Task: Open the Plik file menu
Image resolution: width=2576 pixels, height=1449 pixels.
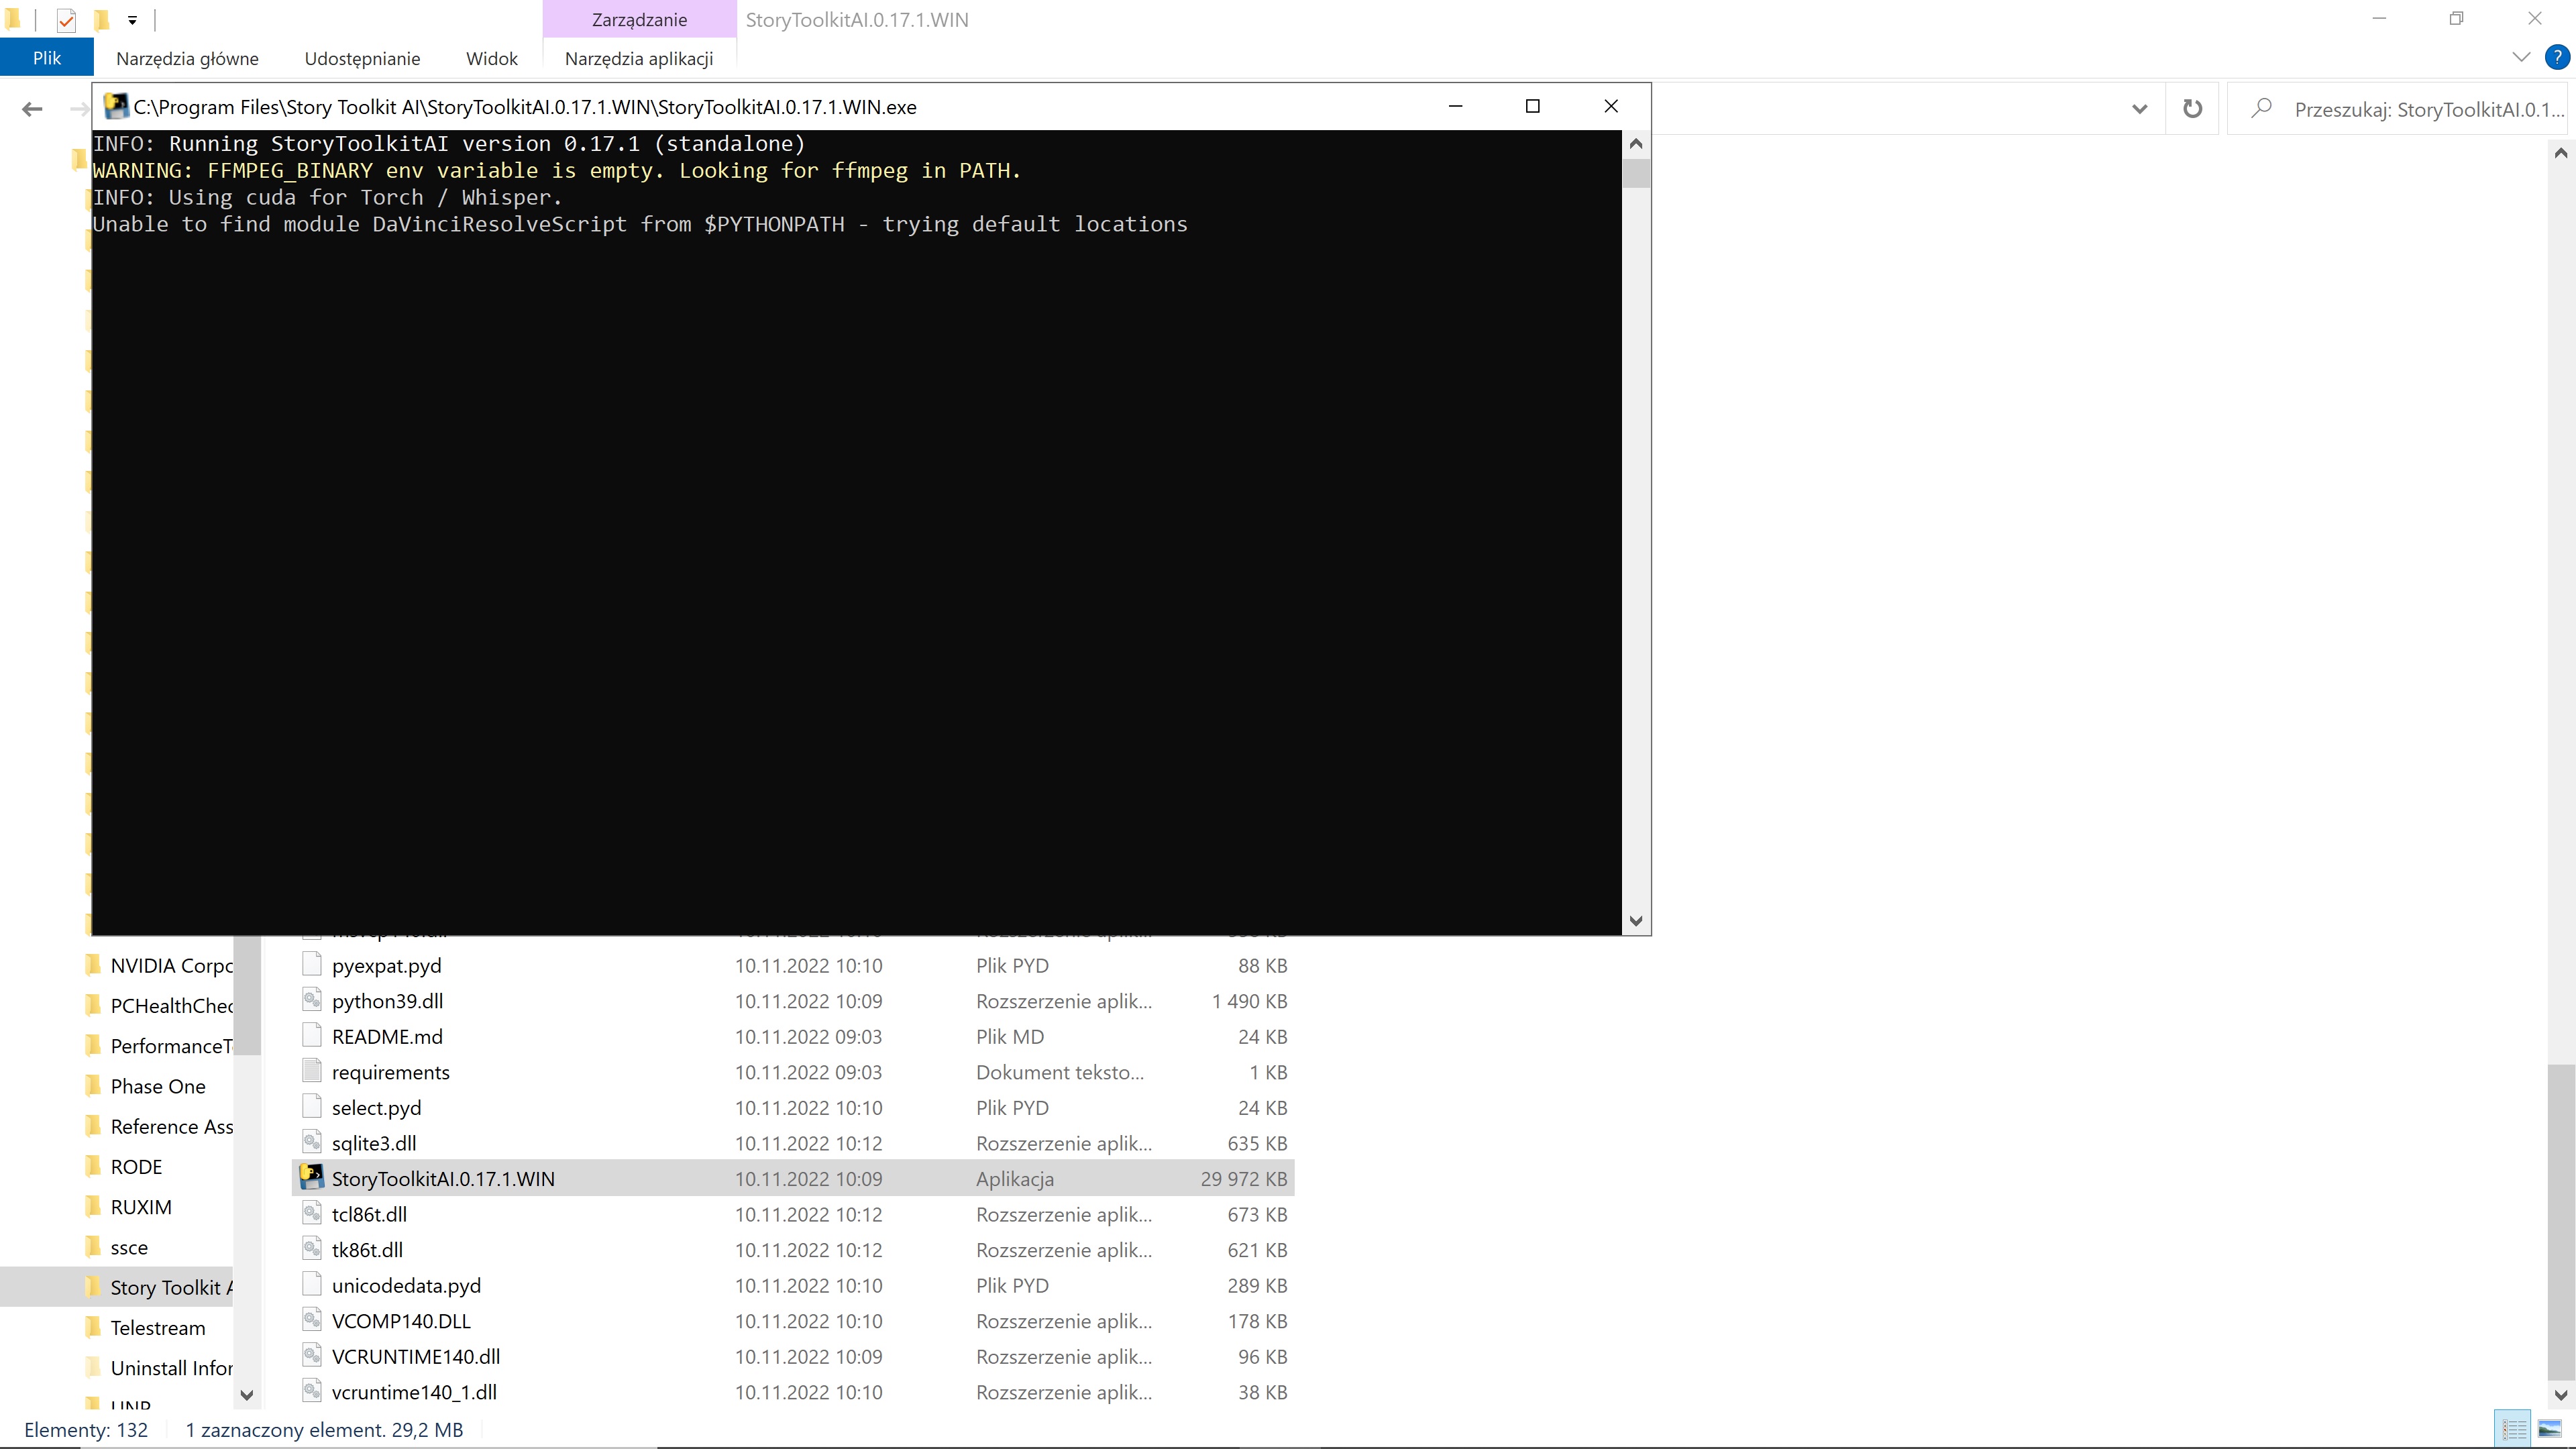Action: click(46, 58)
